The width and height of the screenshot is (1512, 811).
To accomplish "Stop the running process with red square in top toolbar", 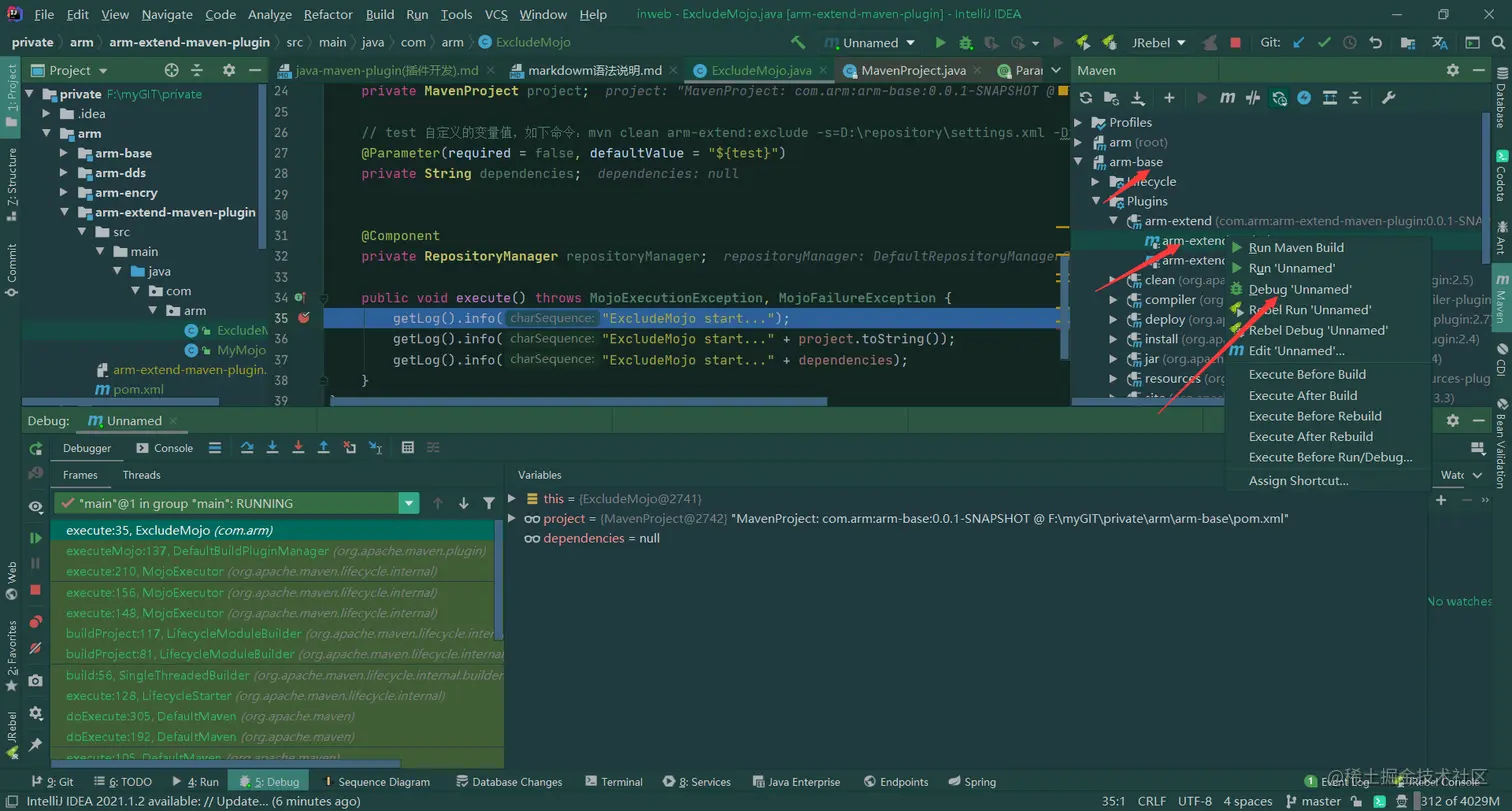I will point(1236,43).
